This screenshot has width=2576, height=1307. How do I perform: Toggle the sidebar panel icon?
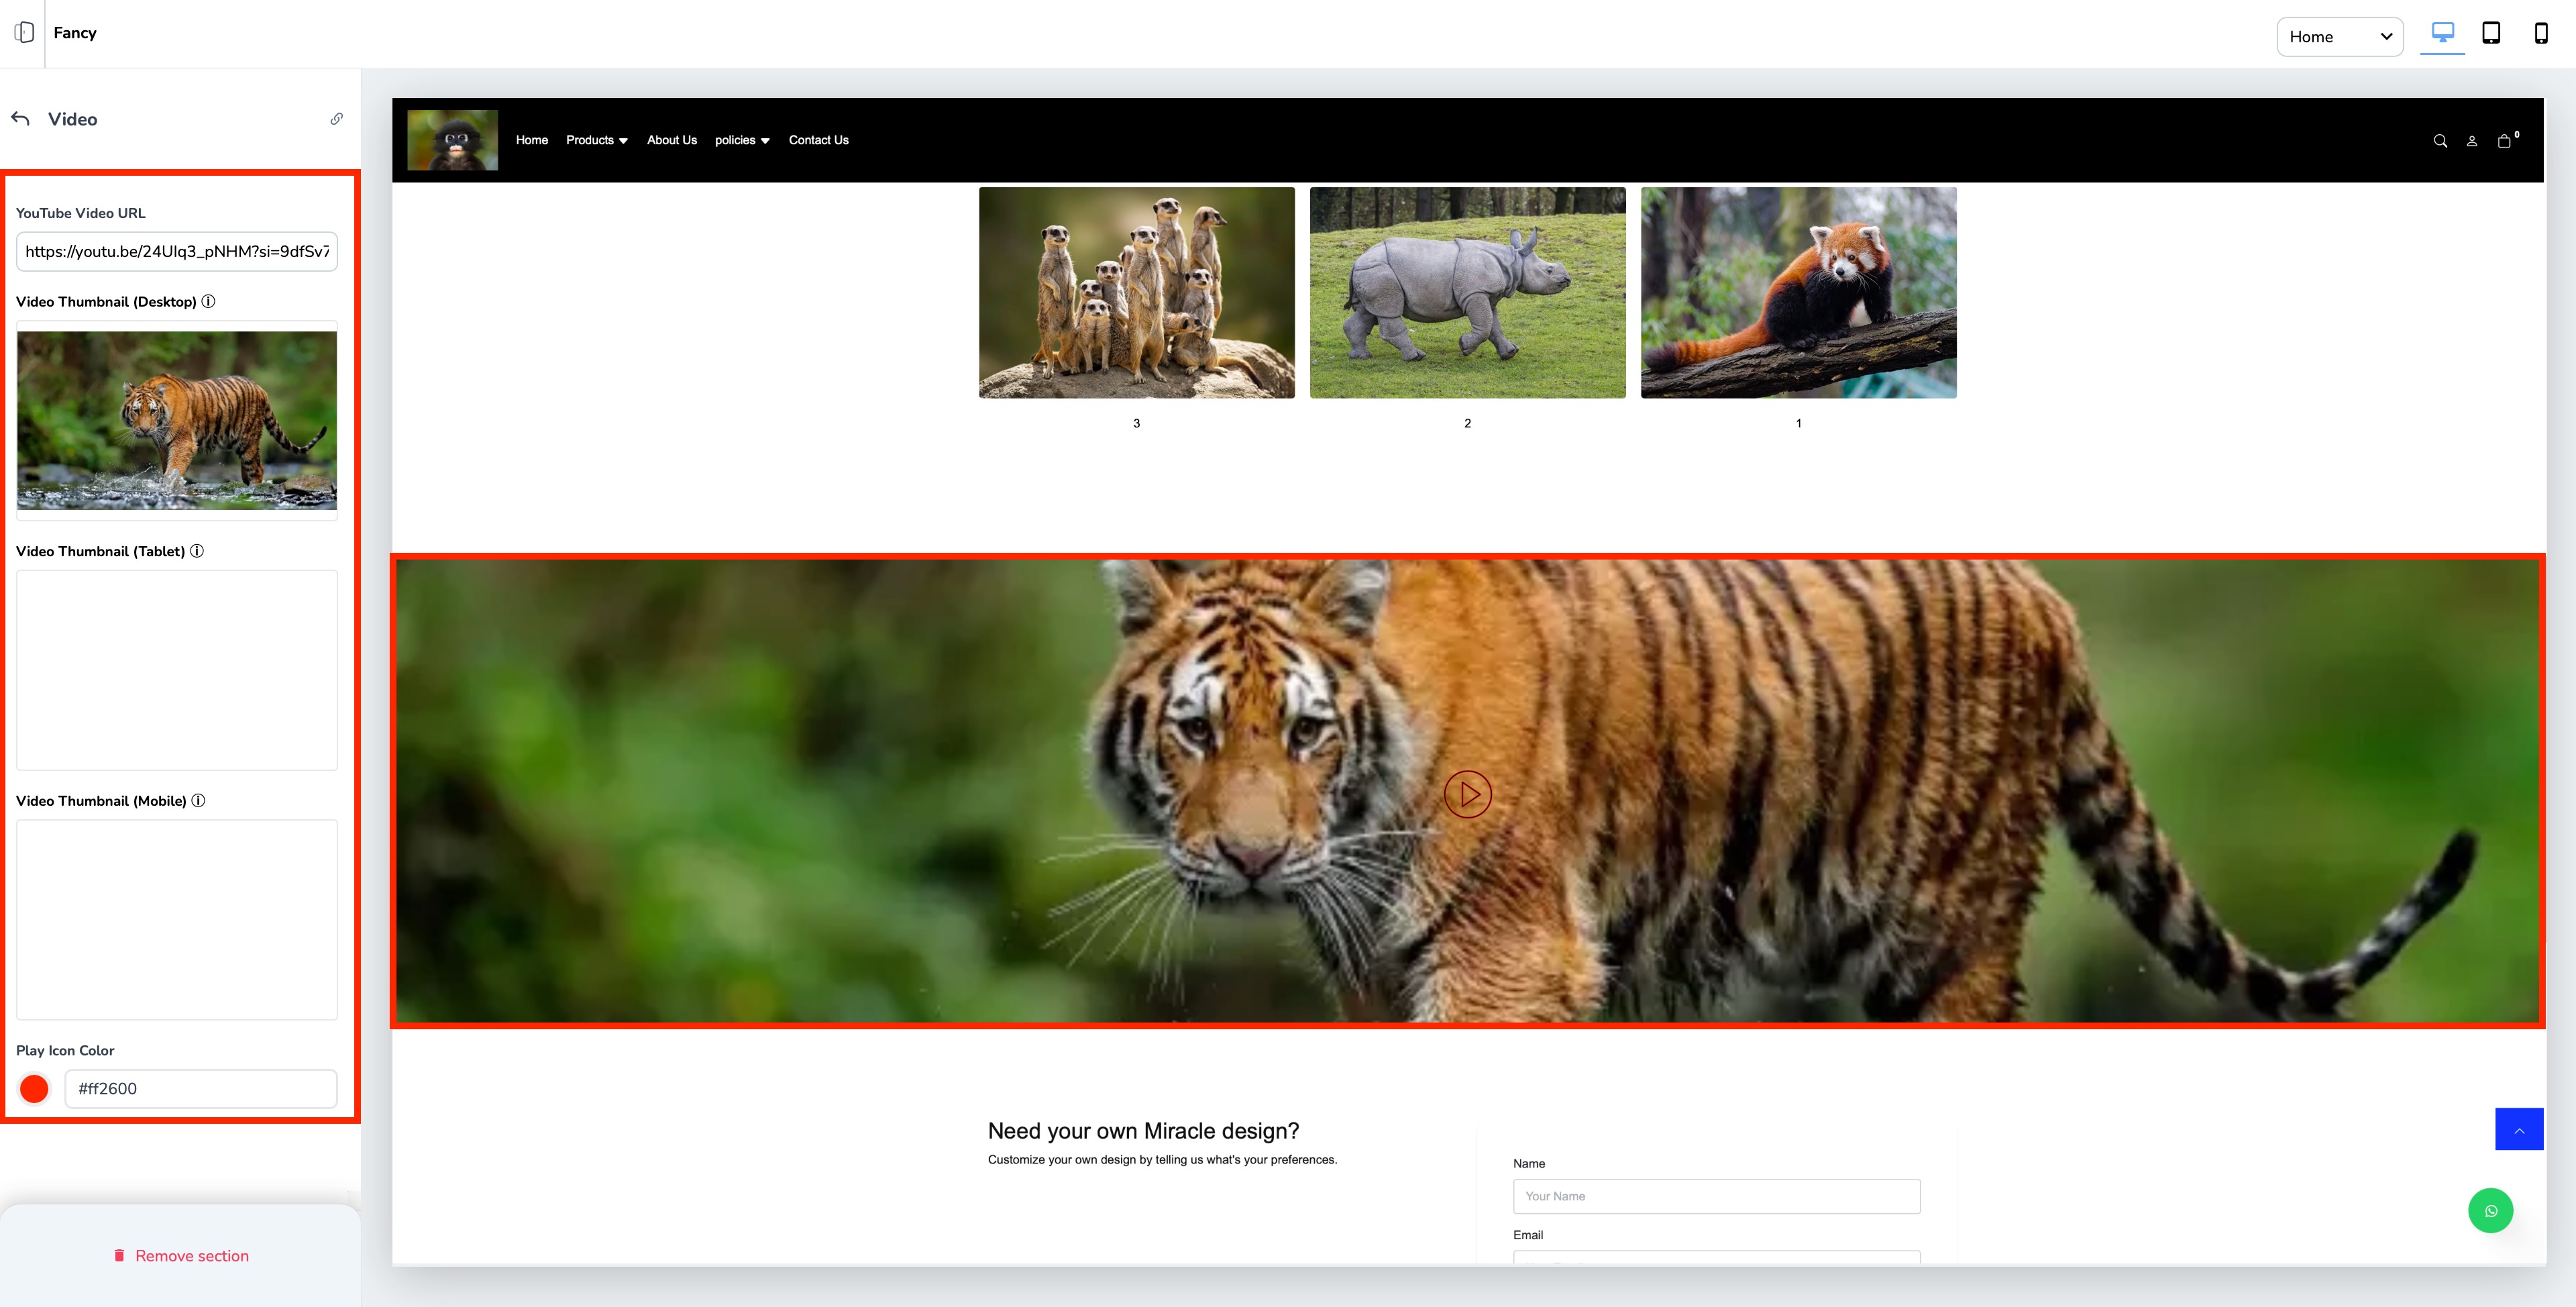(x=24, y=33)
